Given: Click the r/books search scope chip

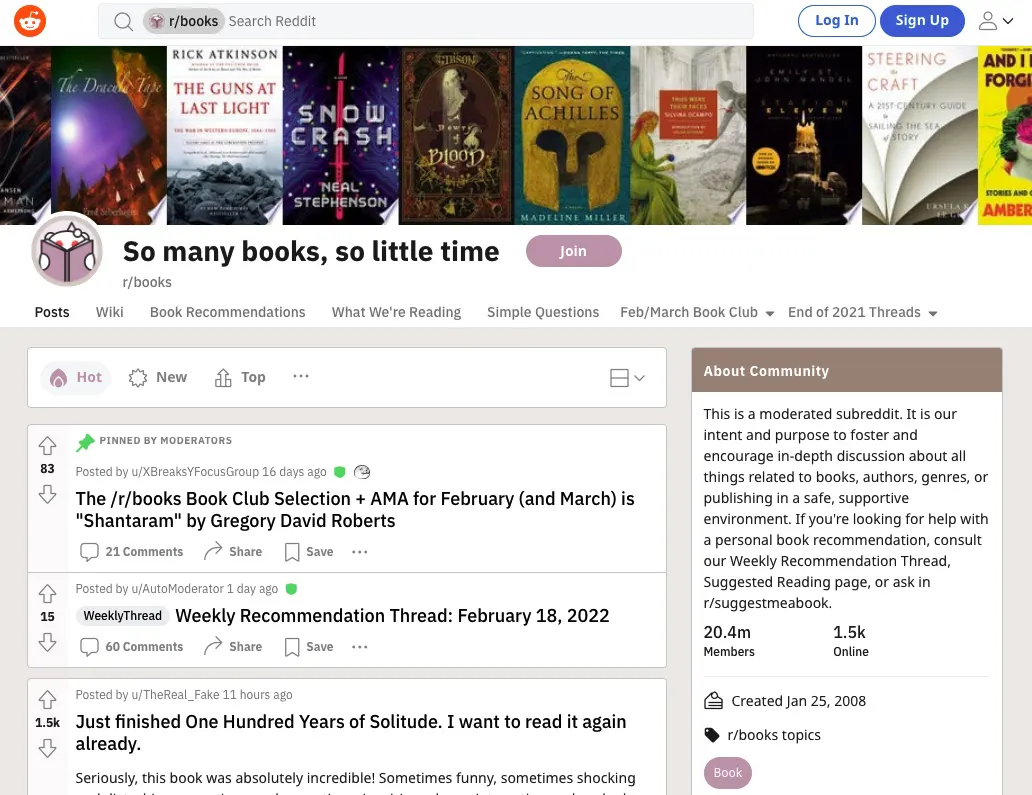Looking at the screenshot, I should pos(184,21).
